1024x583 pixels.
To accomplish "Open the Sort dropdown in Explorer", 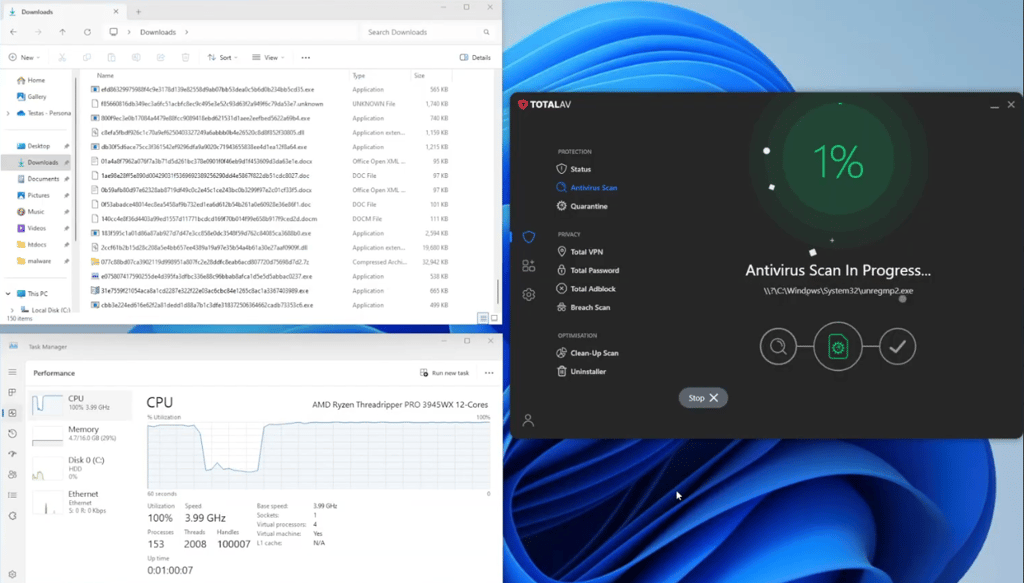I will (x=223, y=57).
